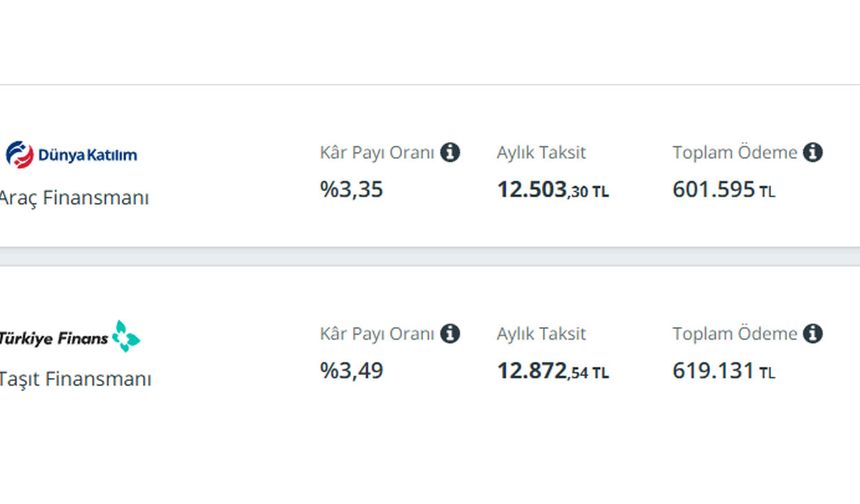Click the Dünya Katılım info icon beside Kâr Payı Oranı
The height and width of the screenshot is (504, 860).
click(x=450, y=152)
